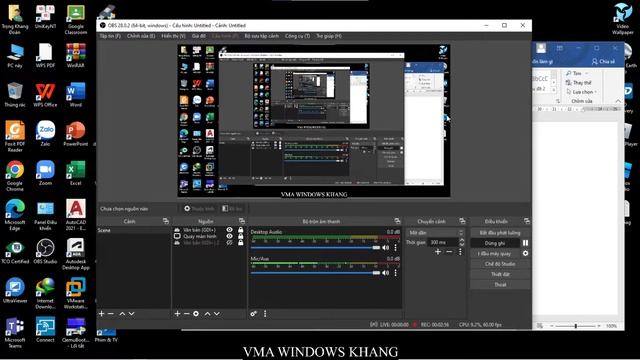Toggle Chế độ Studio mode
This screenshot has width=640, height=360.
click(500, 264)
